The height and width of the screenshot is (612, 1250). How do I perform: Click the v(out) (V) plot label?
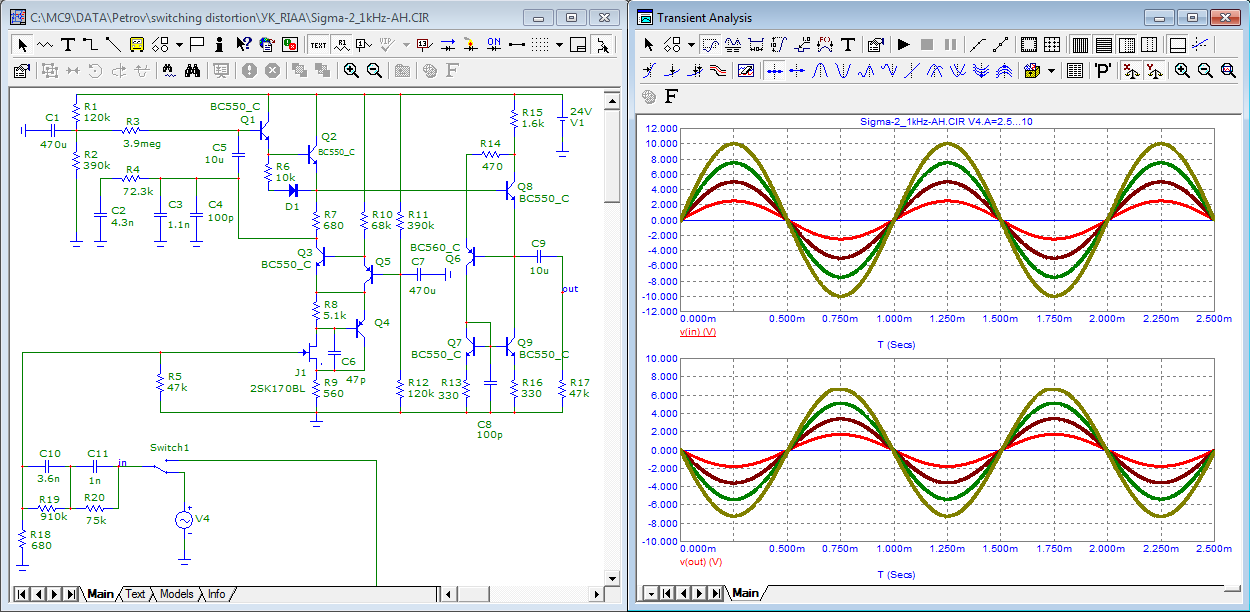[700, 562]
